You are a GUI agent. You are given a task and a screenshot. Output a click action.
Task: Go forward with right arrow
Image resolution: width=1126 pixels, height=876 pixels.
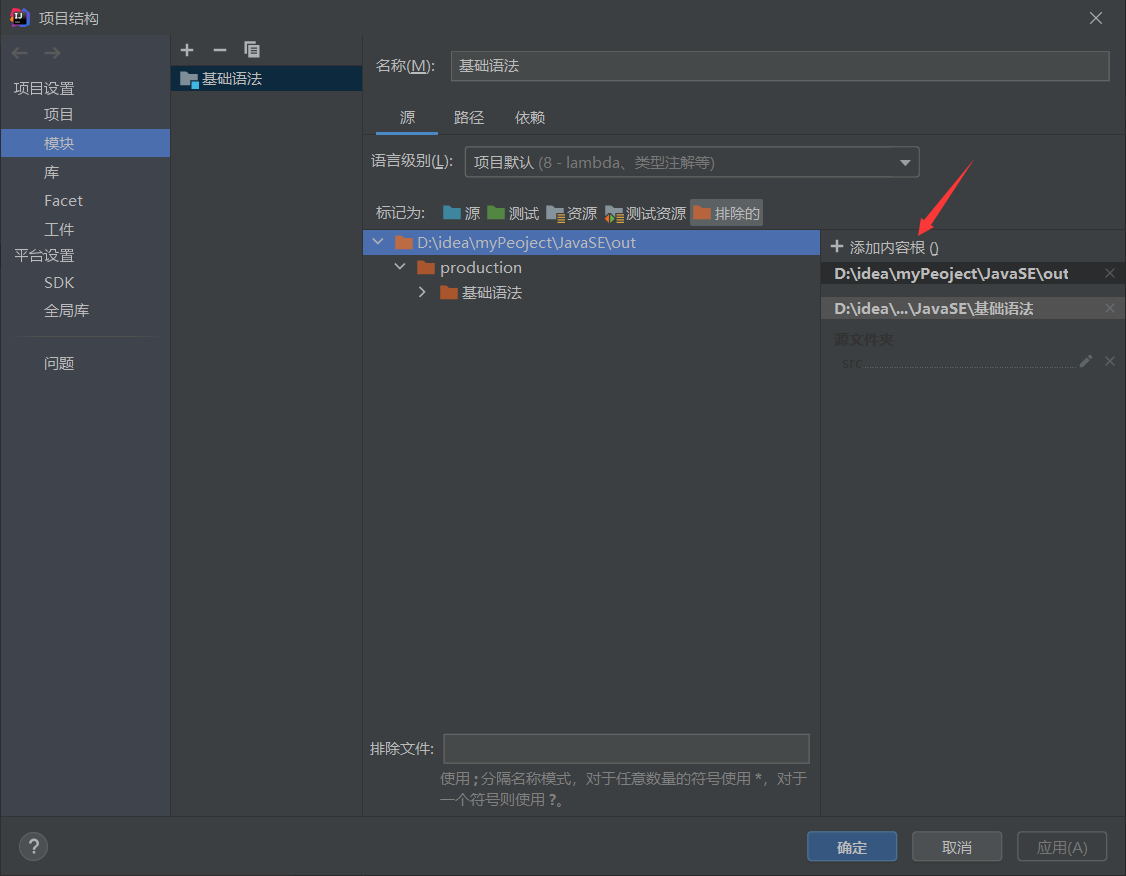[x=52, y=53]
